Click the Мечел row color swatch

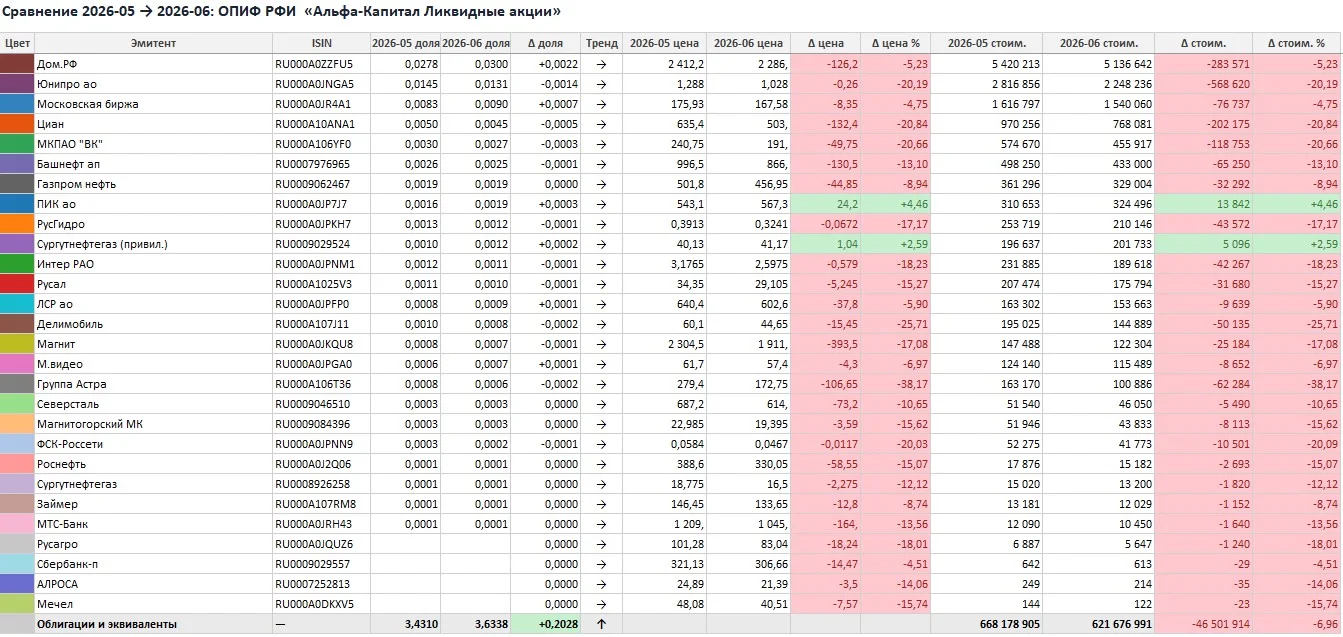click(x=17, y=604)
